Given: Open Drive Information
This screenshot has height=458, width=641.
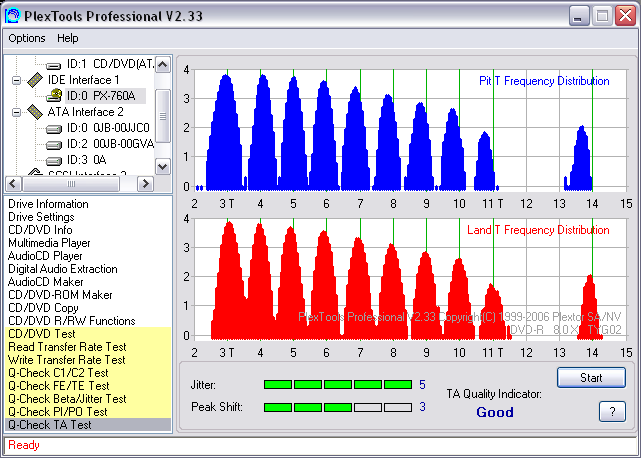Looking at the screenshot, I should (48, 204).
